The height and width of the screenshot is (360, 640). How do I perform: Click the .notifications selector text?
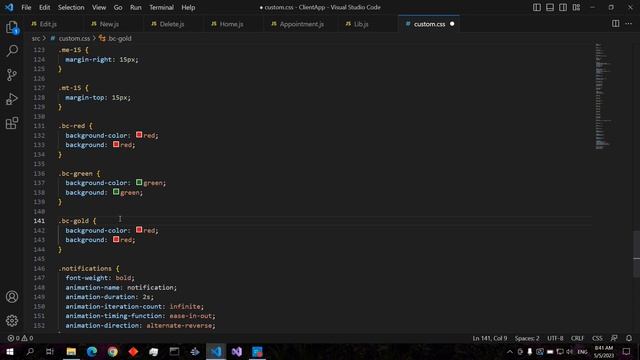point(85,268)
